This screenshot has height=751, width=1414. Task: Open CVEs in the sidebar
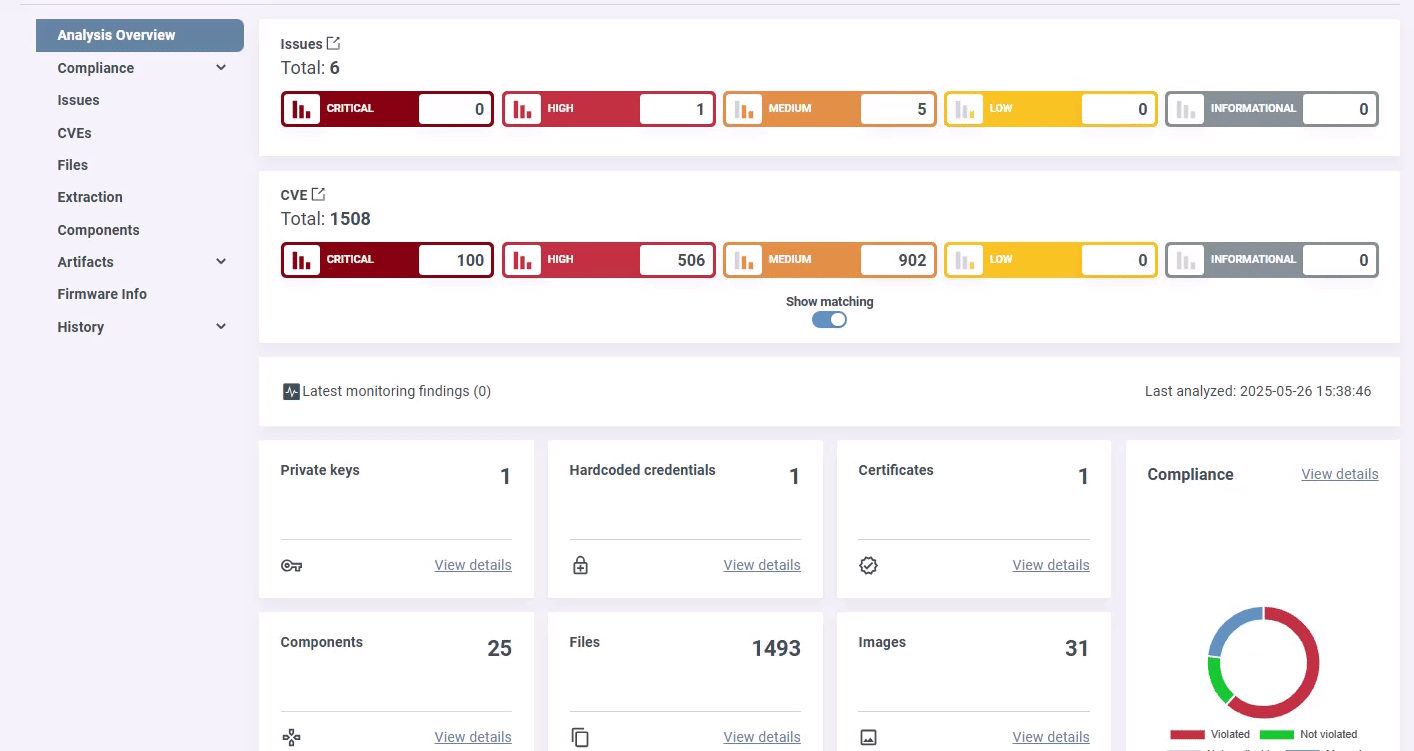click(75, 133)
